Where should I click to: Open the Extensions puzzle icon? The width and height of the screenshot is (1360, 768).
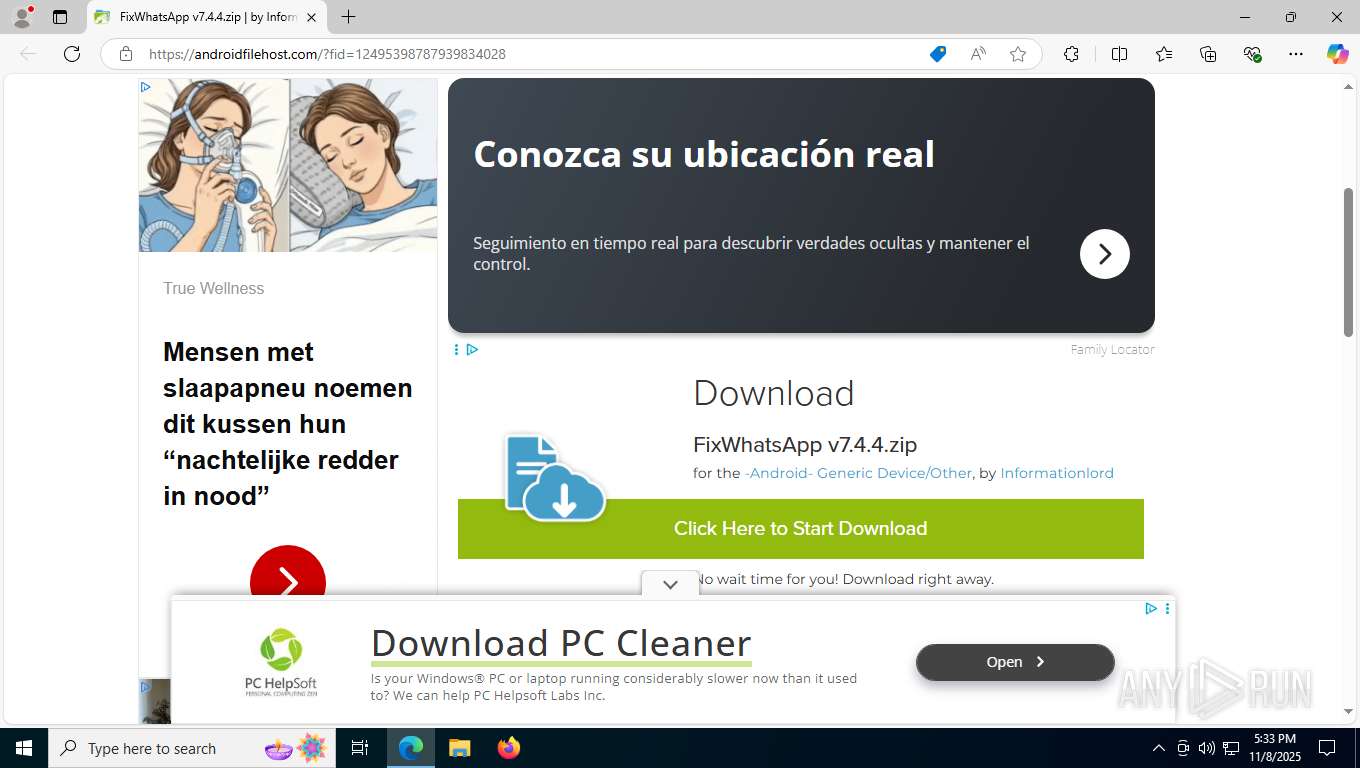point(1071,54)
